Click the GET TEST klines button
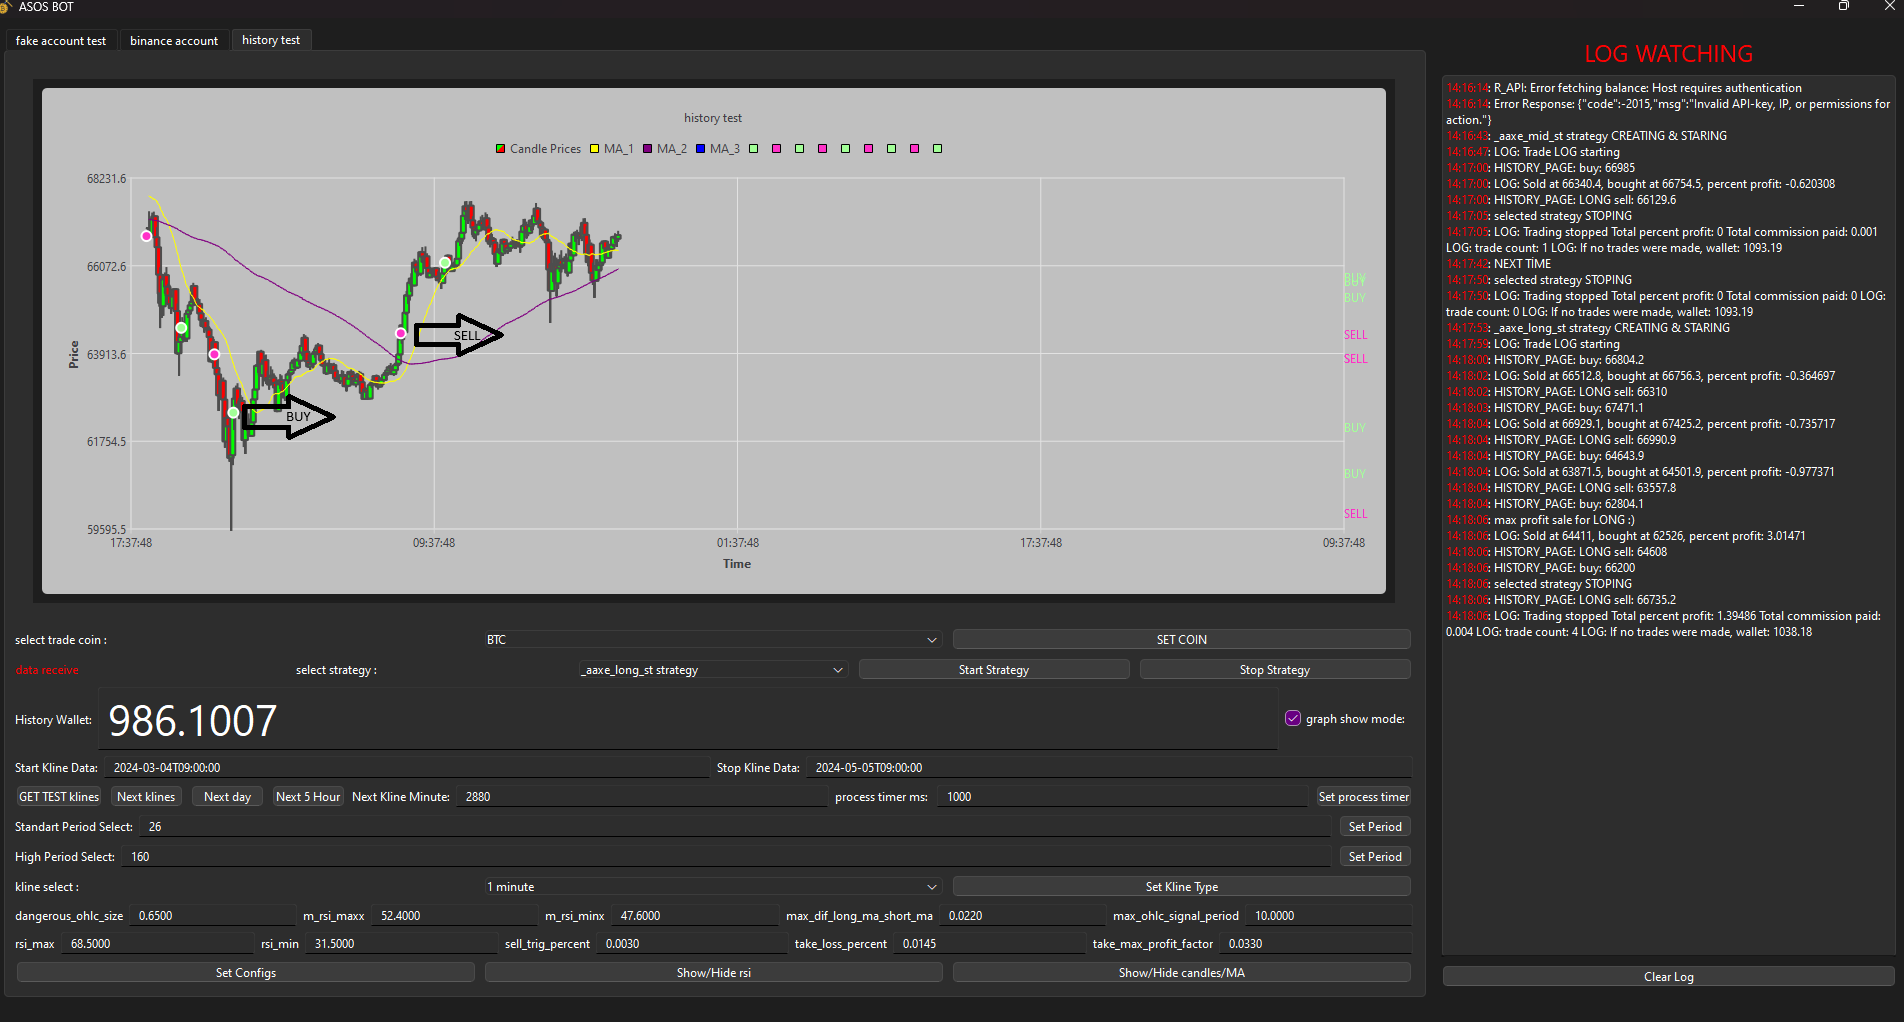 pos(59,797)
